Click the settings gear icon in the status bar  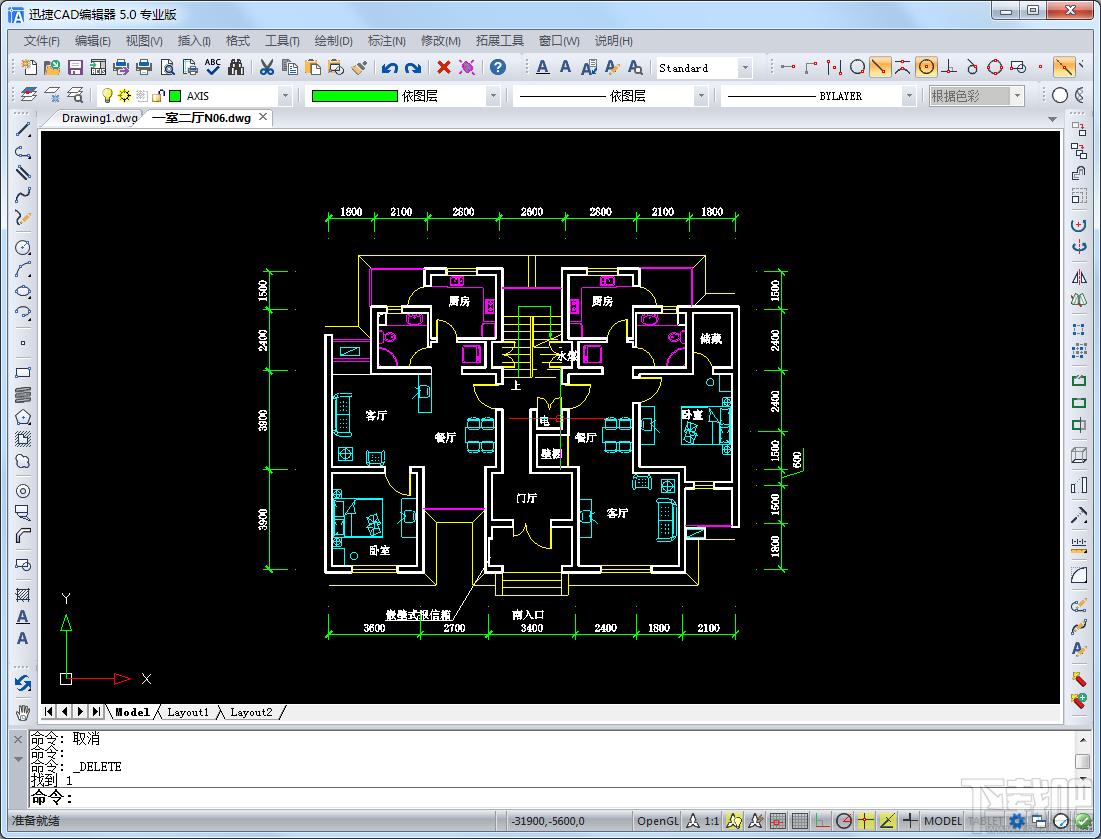[1016, 820]
